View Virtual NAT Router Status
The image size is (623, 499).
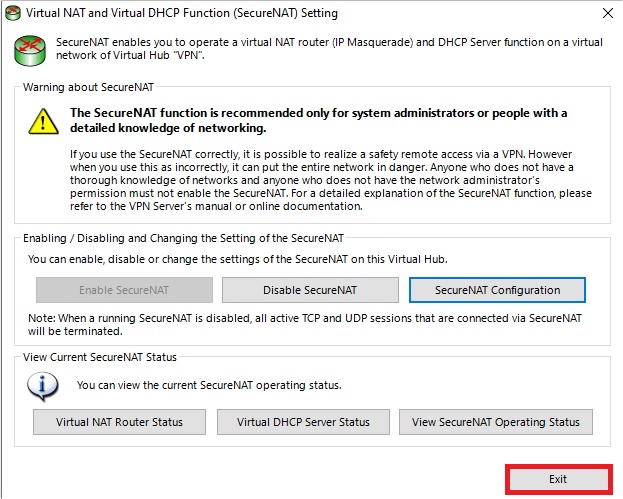[x=119, y=422]
